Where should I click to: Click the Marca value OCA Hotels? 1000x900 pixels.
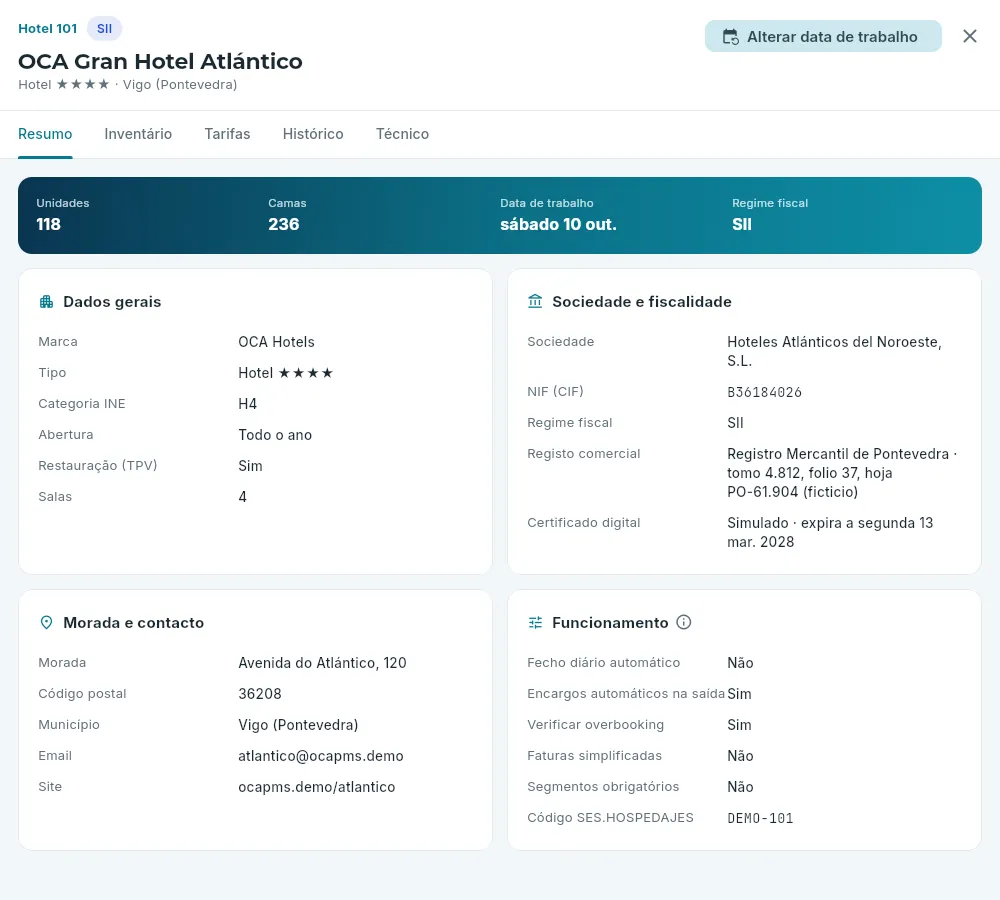(276, 342)
